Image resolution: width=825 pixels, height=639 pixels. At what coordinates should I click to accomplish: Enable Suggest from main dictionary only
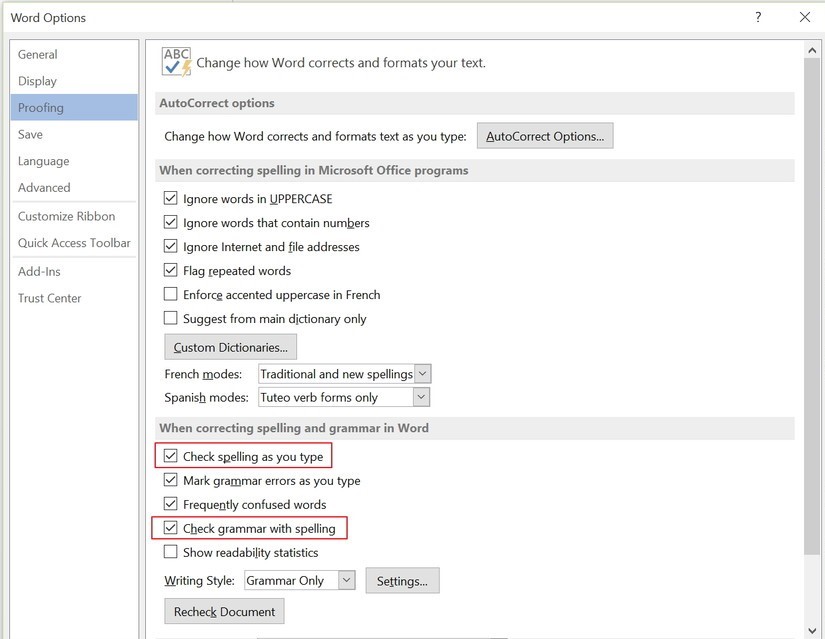pos(170,318)
